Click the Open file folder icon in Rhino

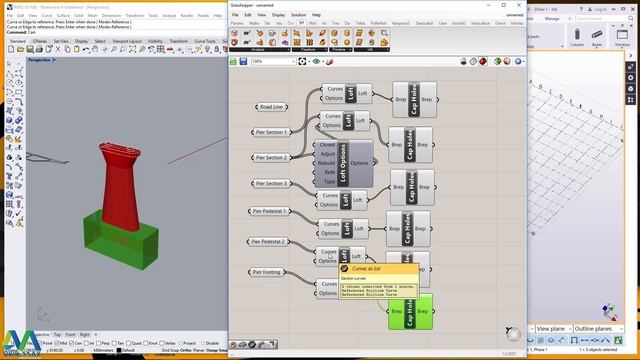click(x=20, y=49)
